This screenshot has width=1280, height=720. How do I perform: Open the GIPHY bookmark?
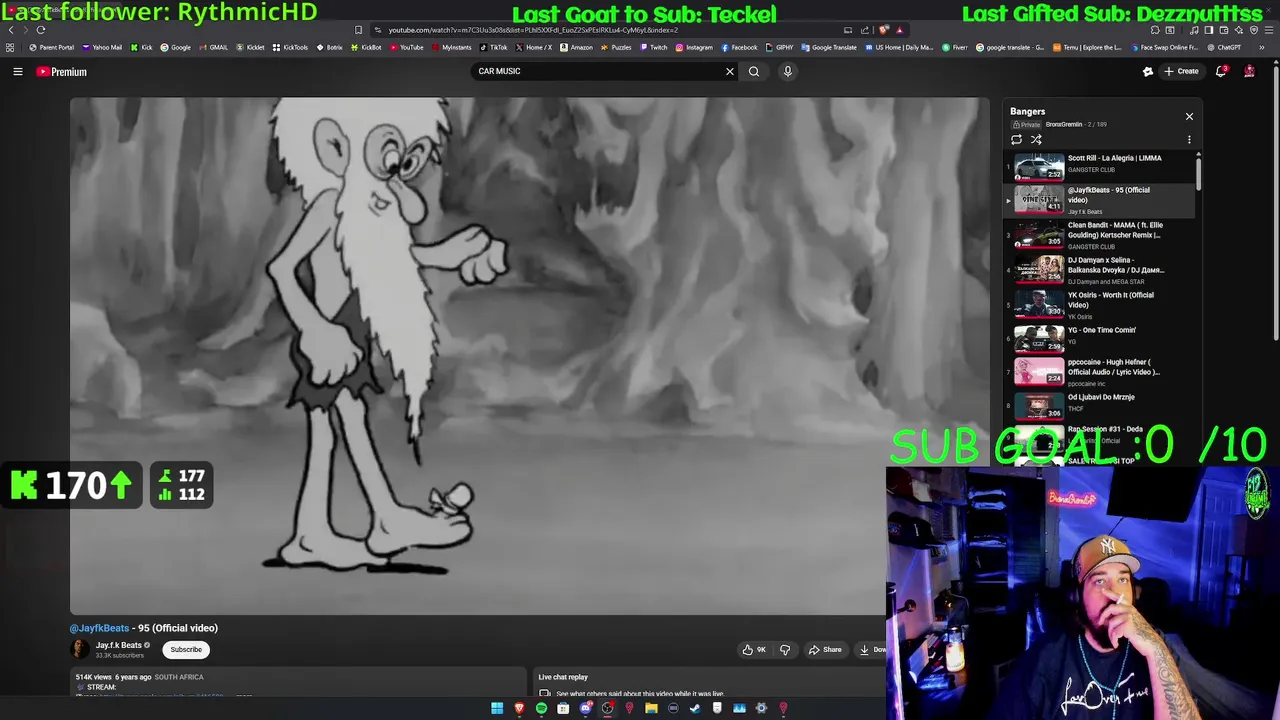[780, 47]
